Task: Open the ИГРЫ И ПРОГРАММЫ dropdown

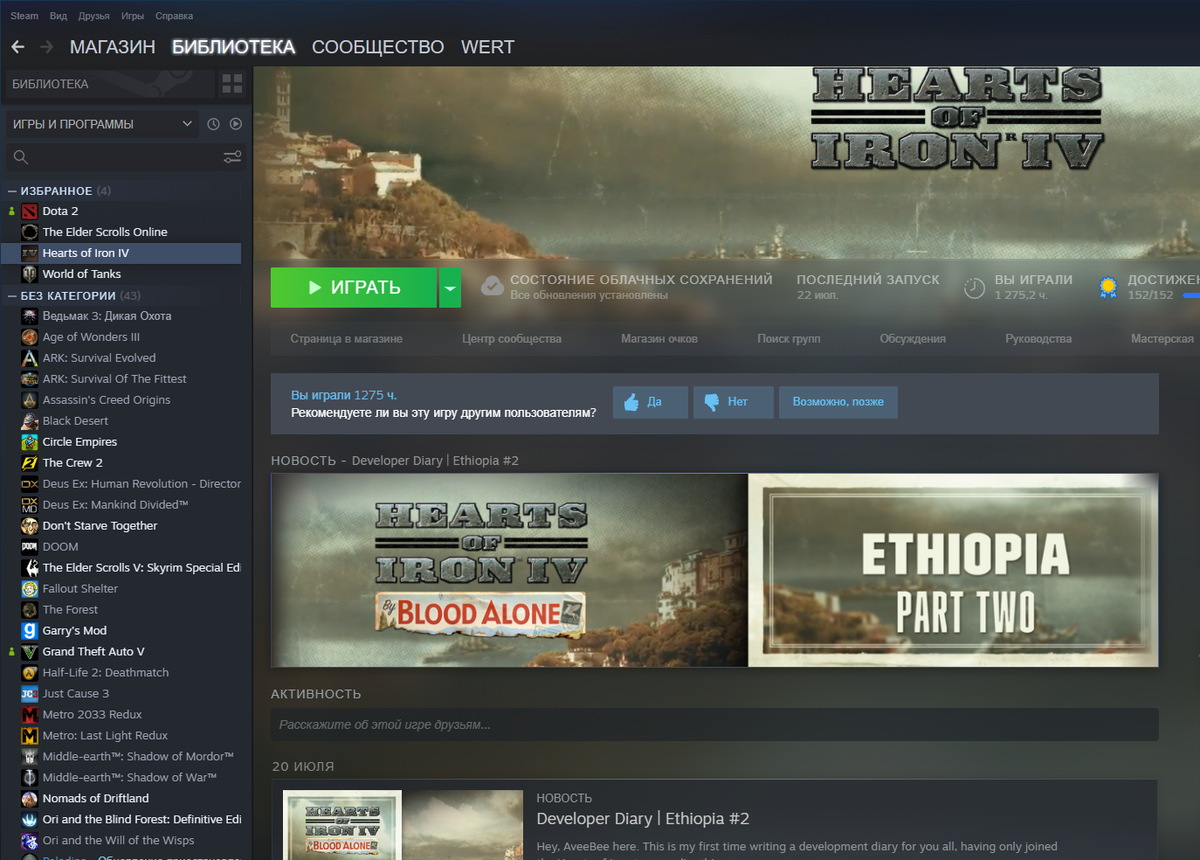Action: (103, 124)
